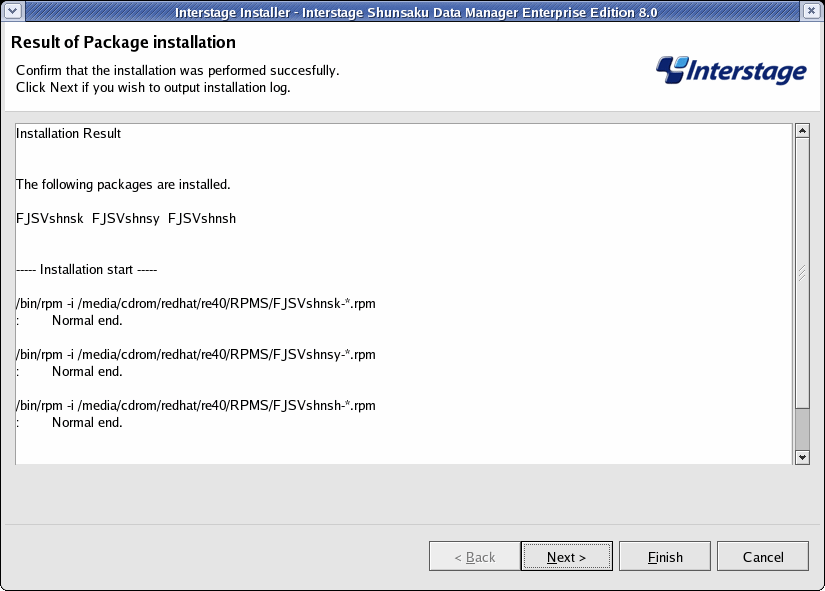The image size is (825, 591).
Task: Click the scrollbar up arrow
Action: coord(802,131)
